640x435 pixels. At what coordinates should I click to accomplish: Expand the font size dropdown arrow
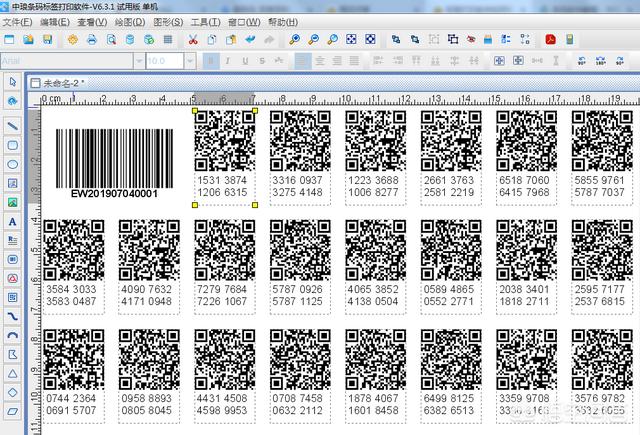click(190, 61)
